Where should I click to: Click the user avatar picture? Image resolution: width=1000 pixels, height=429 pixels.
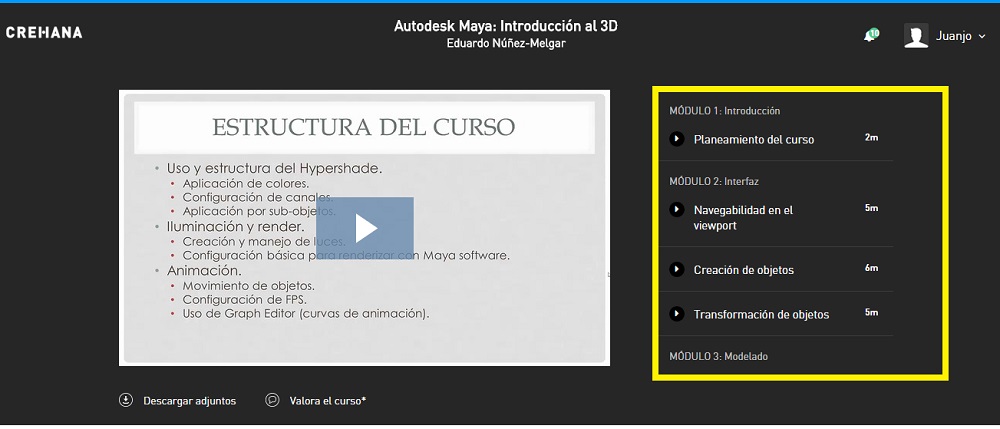916,36
